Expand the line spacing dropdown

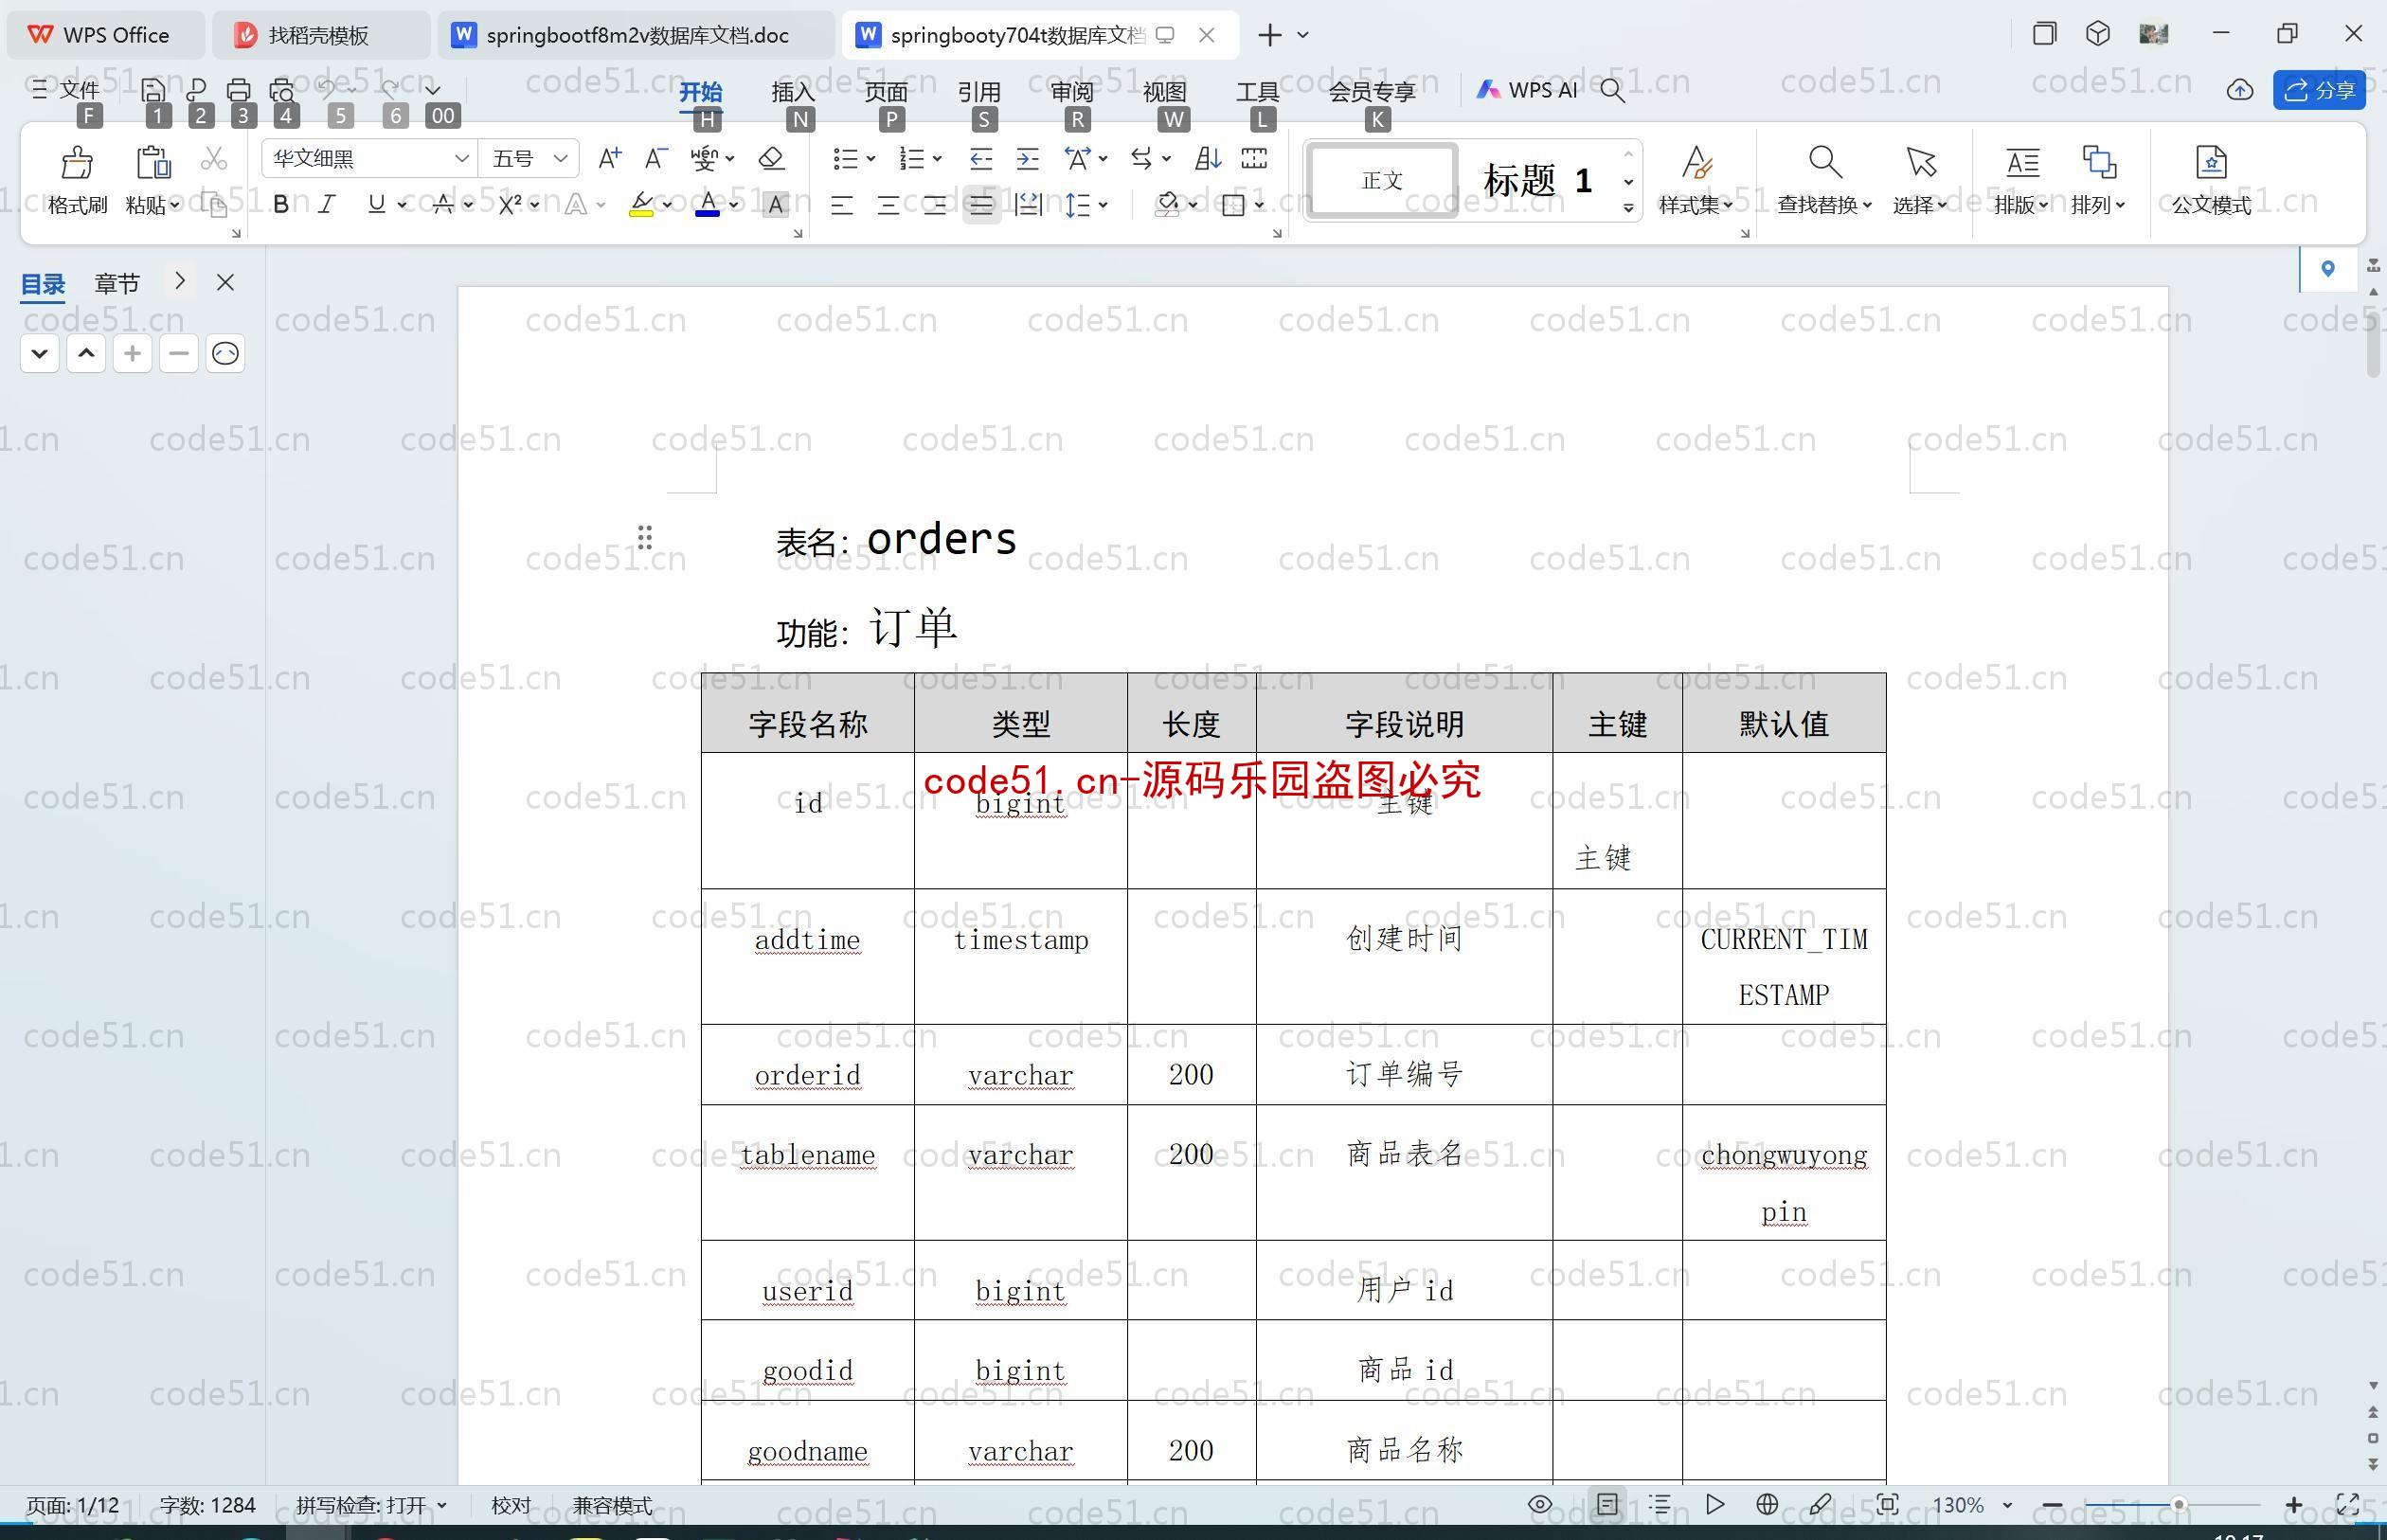1103,205
